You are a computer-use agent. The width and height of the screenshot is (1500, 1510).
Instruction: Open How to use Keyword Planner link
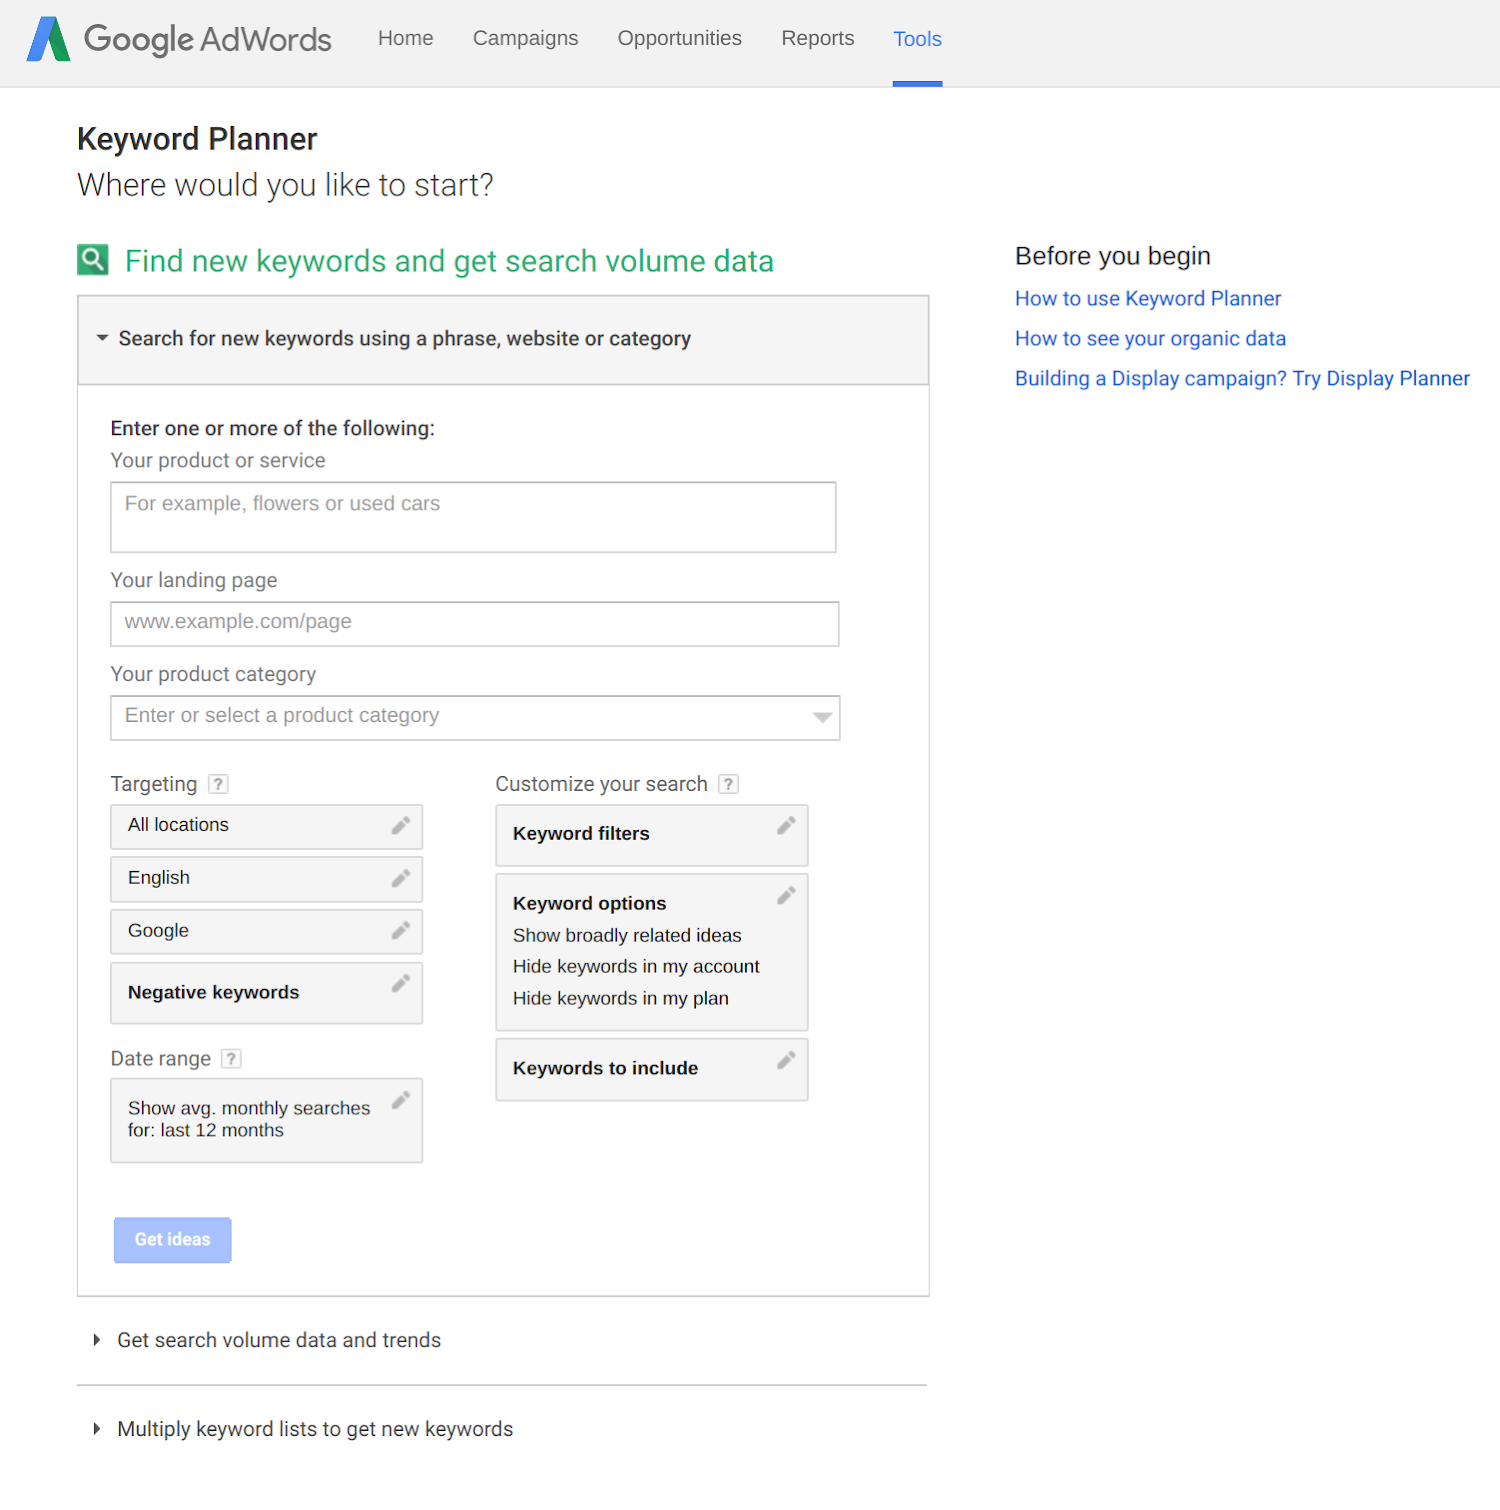point(1148,298)
